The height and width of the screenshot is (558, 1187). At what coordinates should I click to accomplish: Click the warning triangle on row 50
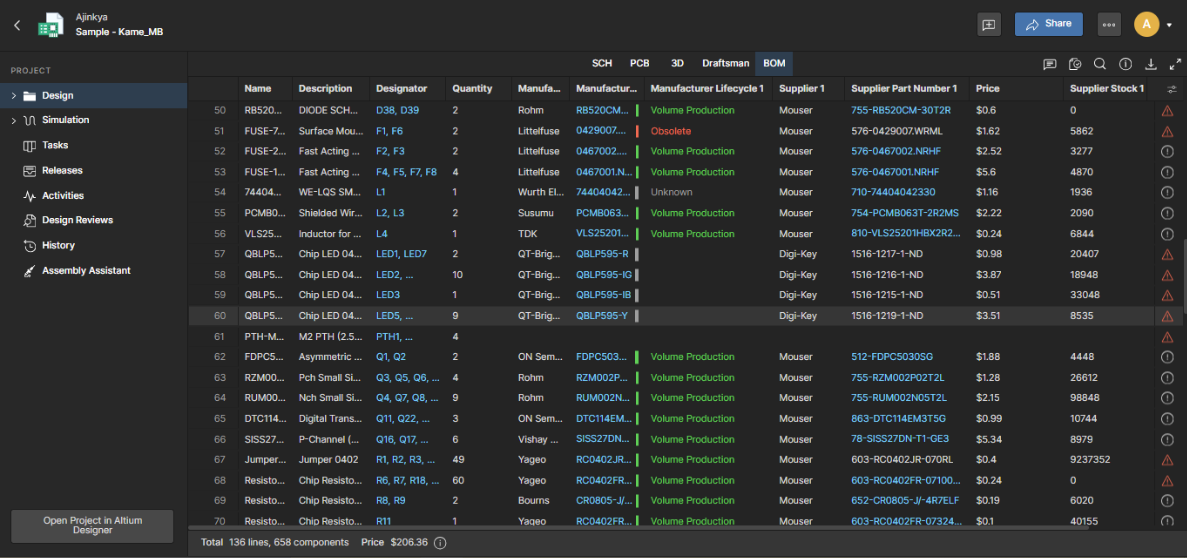[1167, 111]
